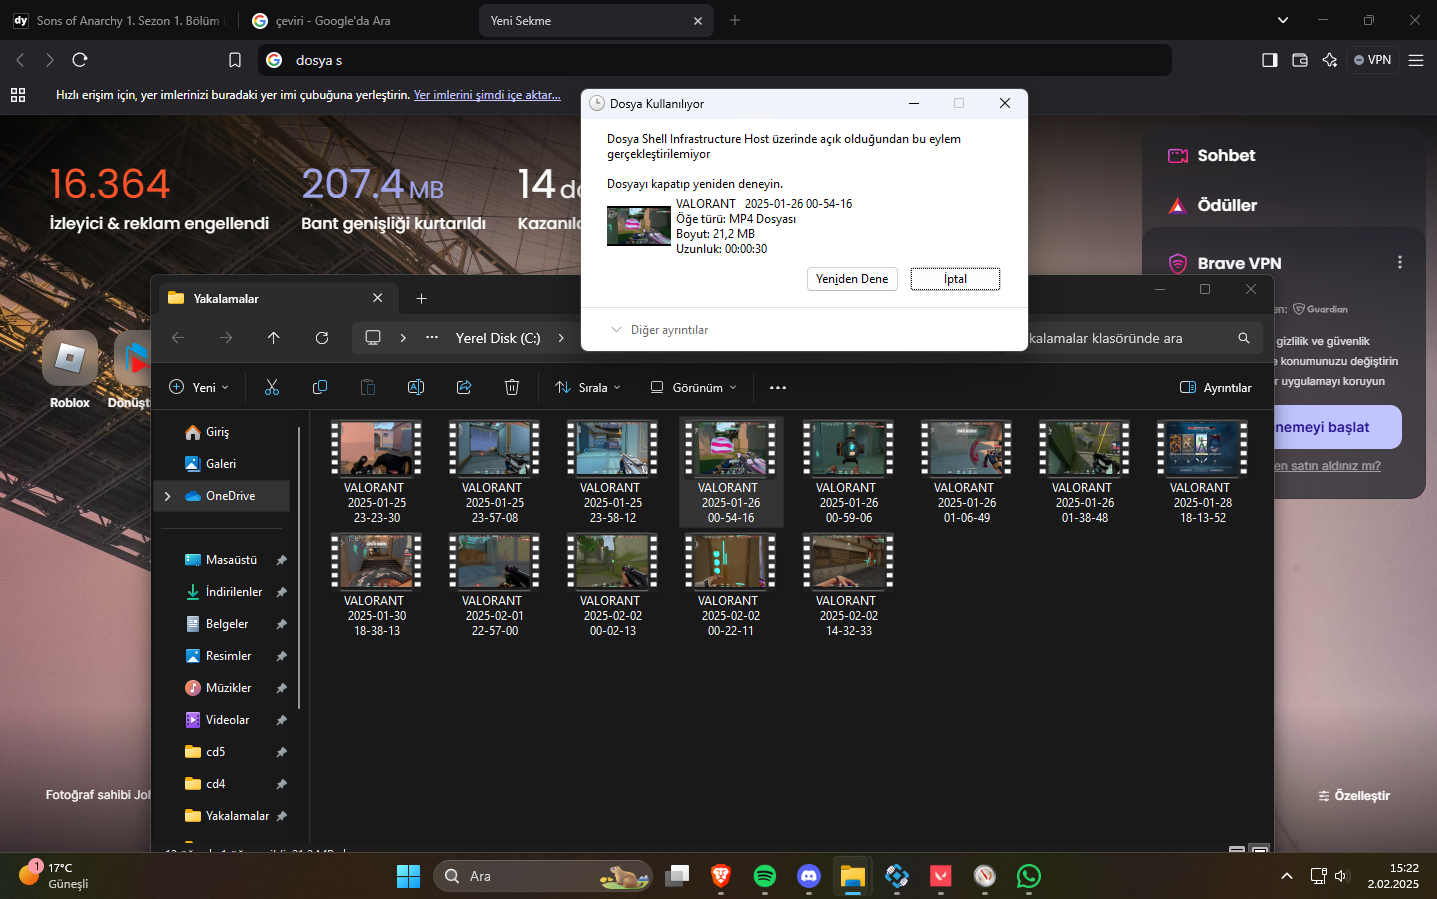Select VALORANT 2025-01-25 23-23-30 video

(x=376, y=472)
